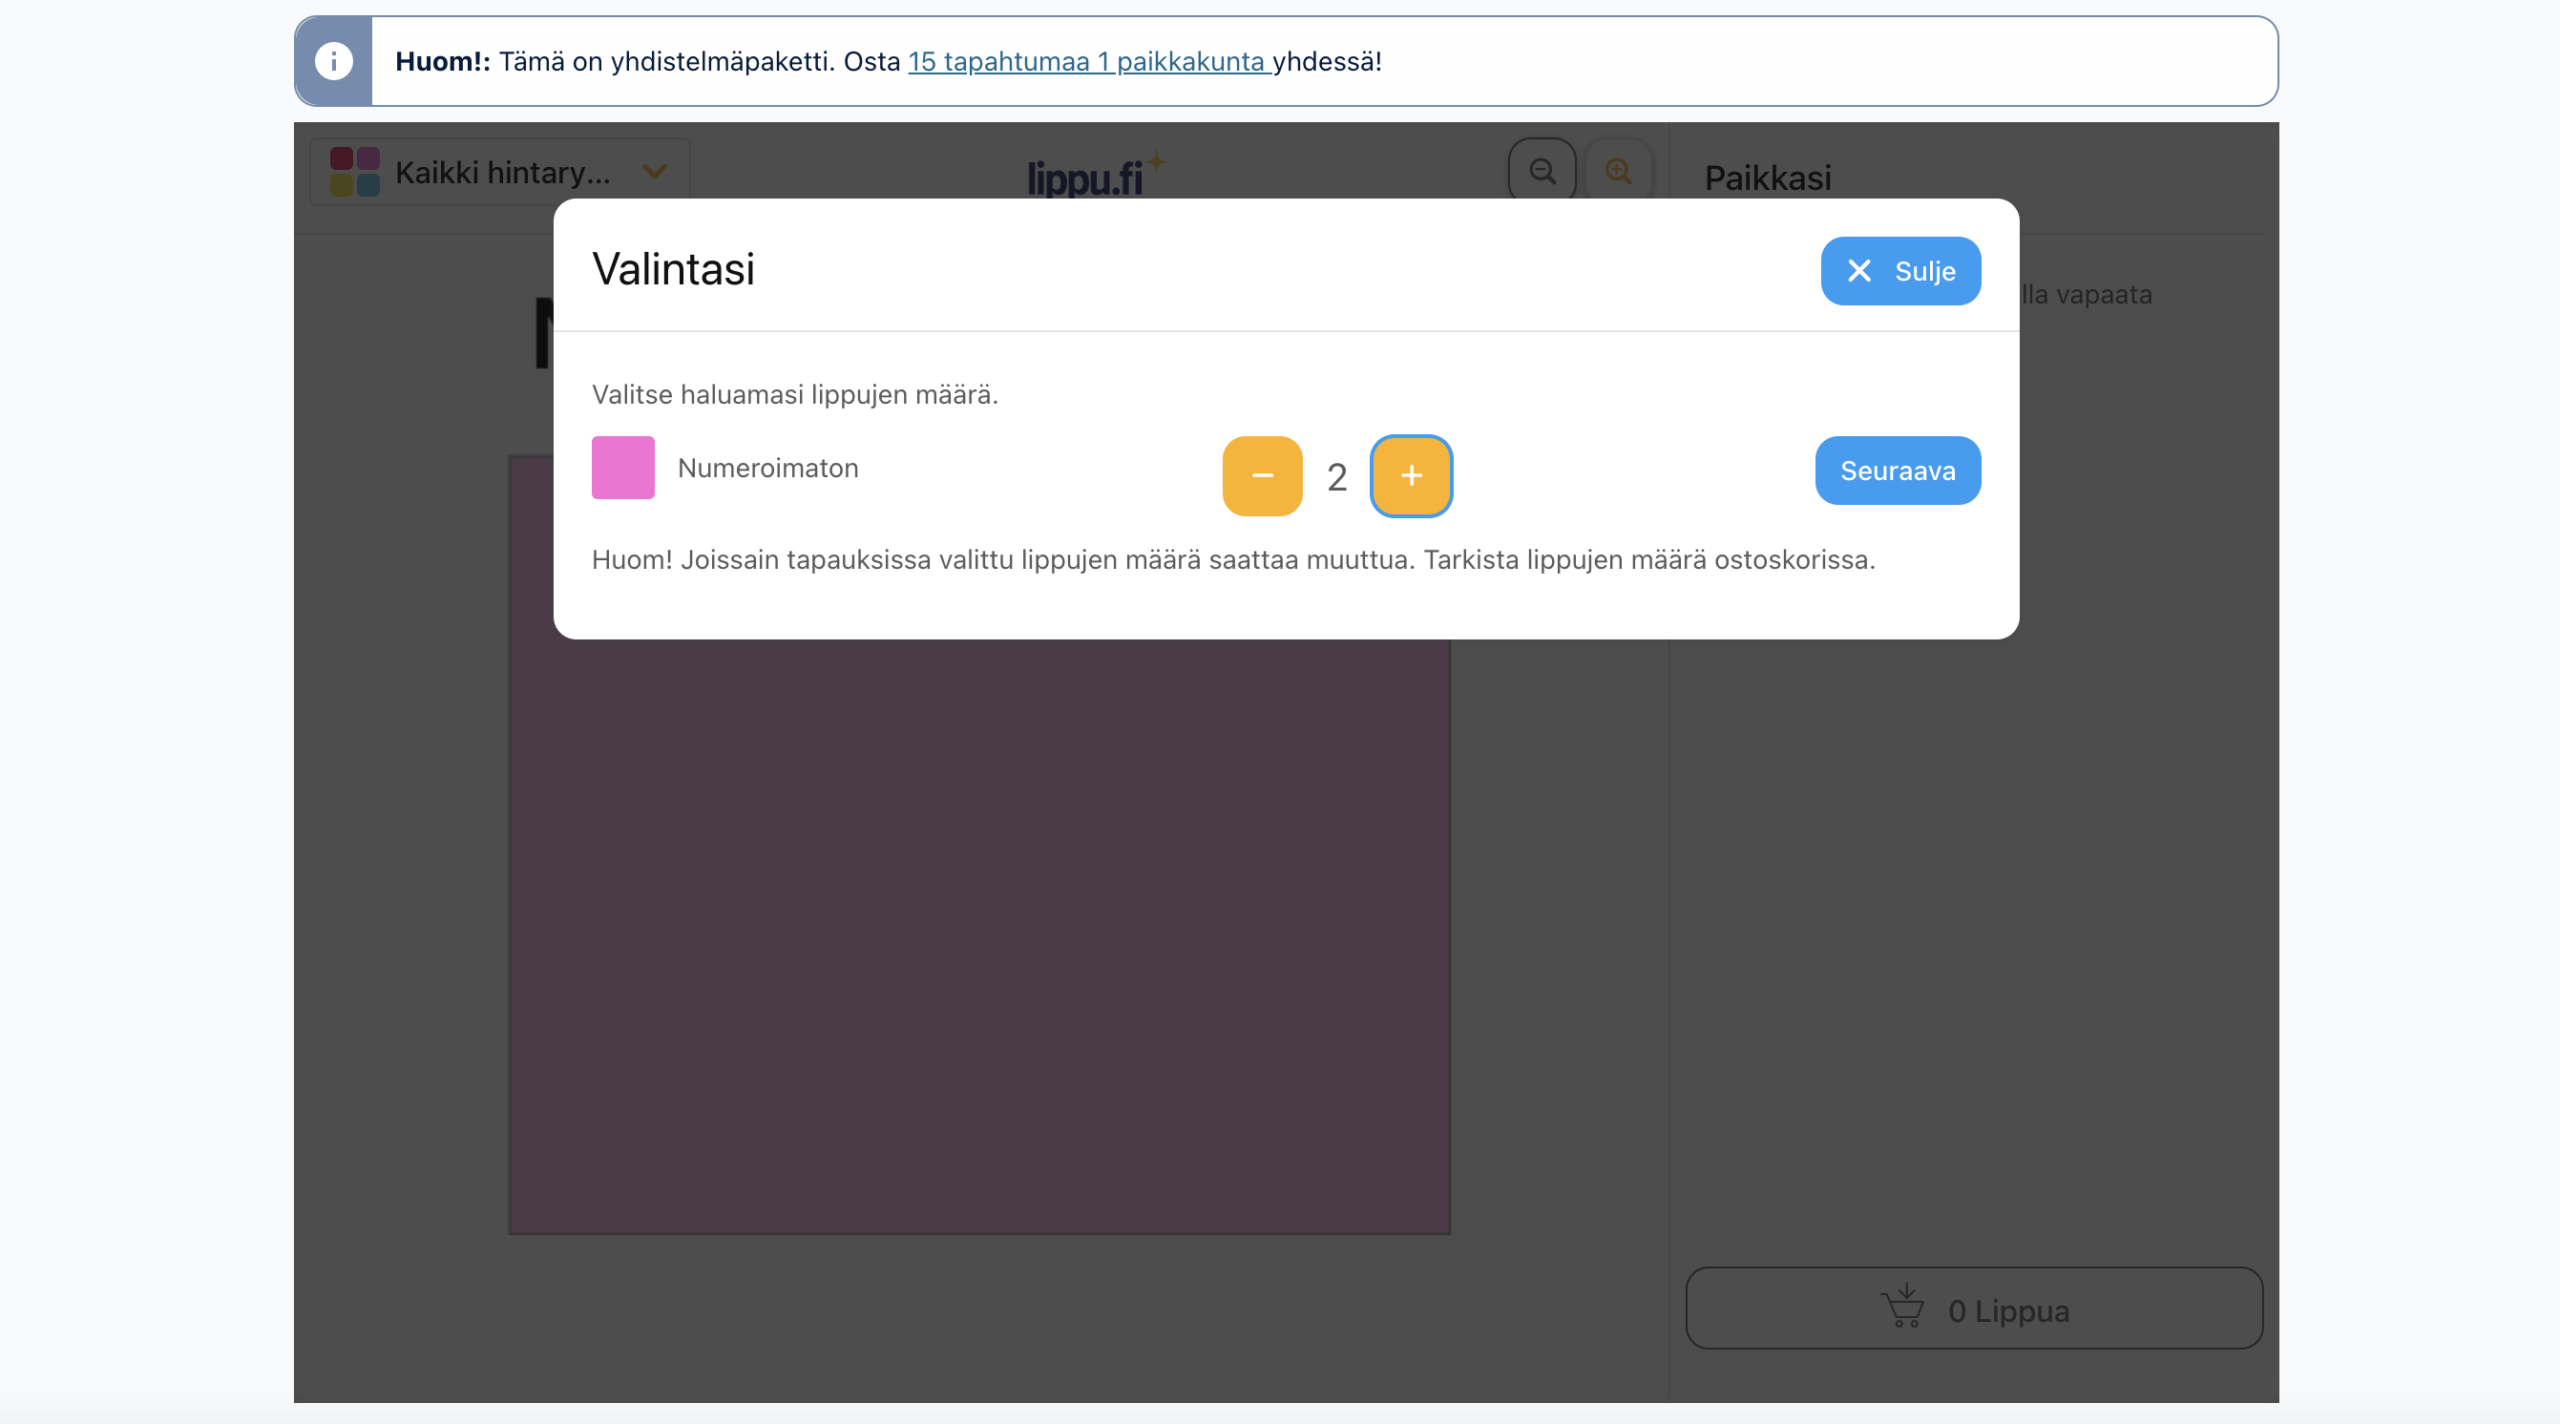This screenshot has height=1424, width=2560.
Task: Click the X icon in Sulje button
Action: [1859, 271]
